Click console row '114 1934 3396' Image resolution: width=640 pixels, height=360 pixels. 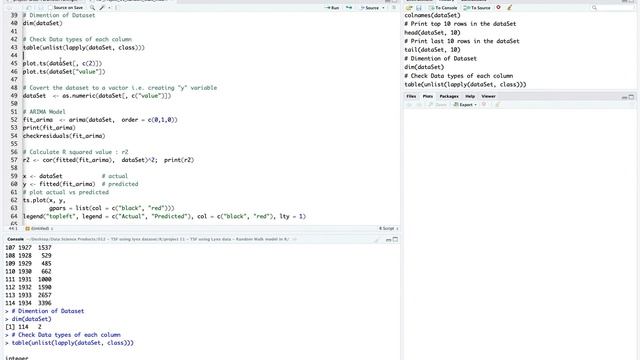pyautogui.click(x=28, y=303)
